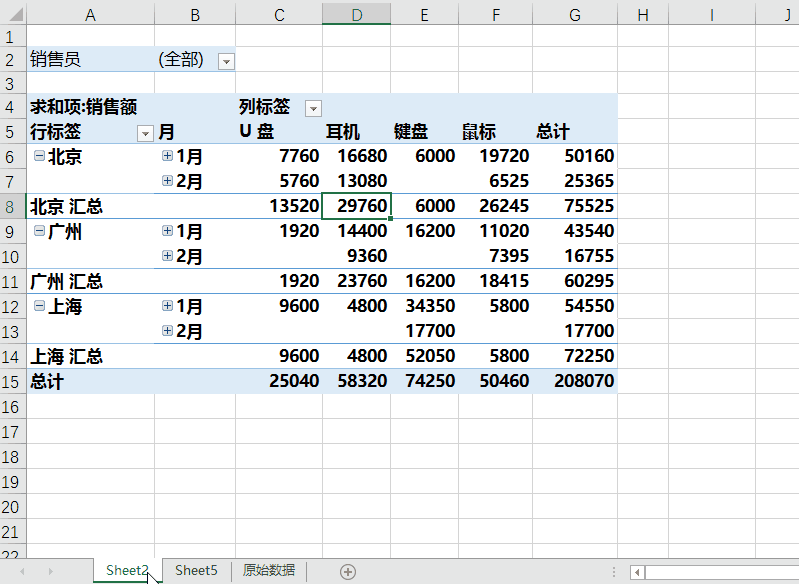Click the tab bar splitter dots

click(x=613, y=571)
